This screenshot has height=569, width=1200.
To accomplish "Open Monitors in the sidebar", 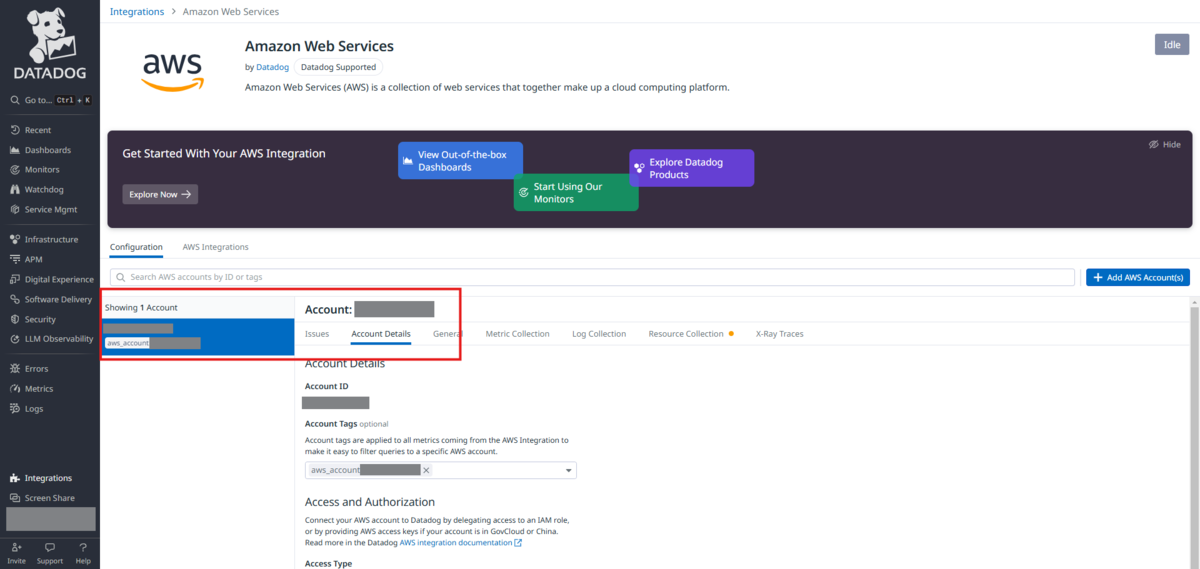I will point(34,170).
